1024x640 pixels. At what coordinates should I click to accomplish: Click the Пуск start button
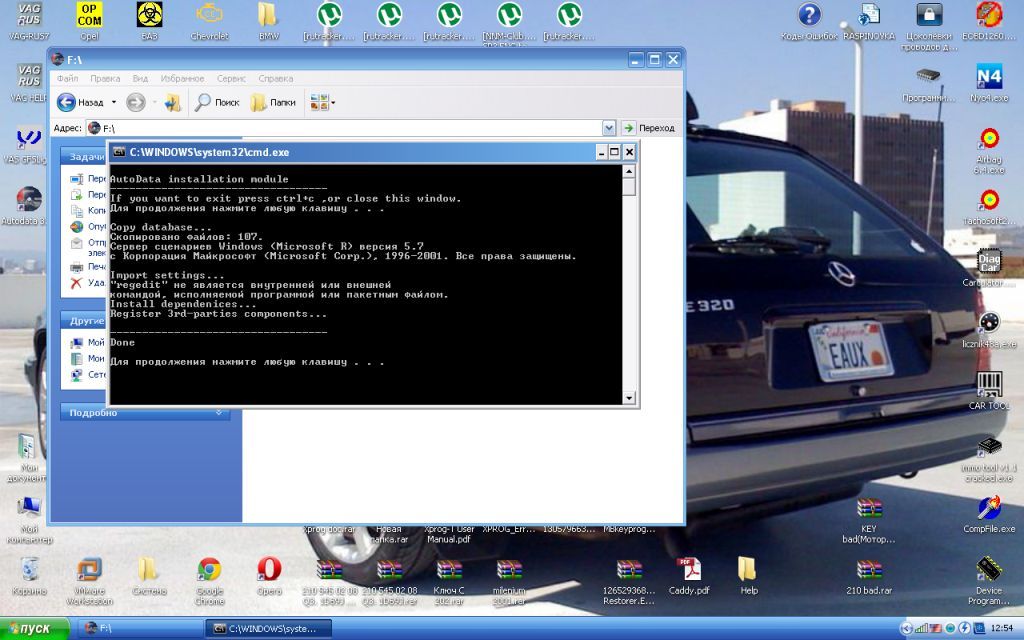36,628
